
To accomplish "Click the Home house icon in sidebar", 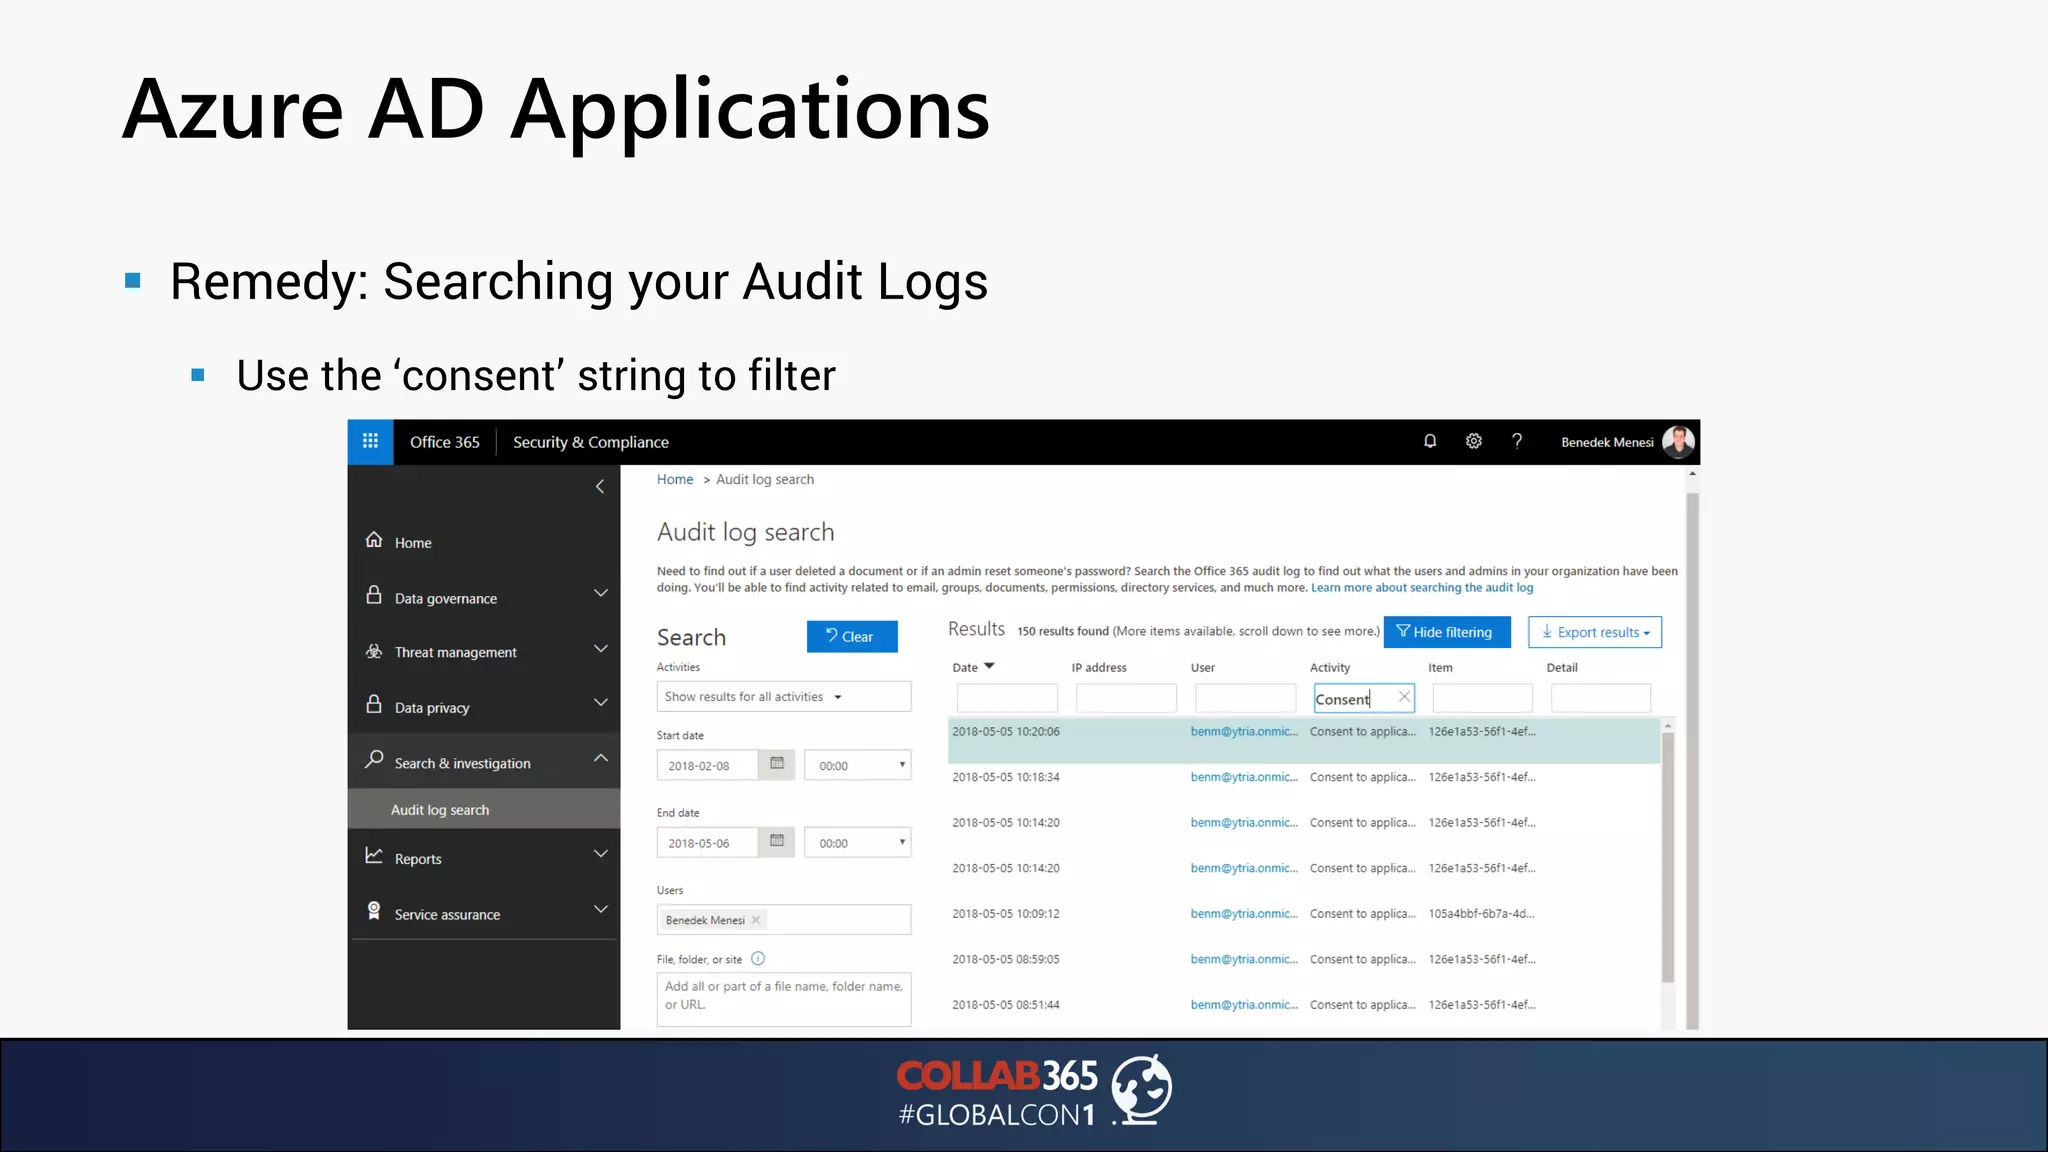I will (374, 540).
